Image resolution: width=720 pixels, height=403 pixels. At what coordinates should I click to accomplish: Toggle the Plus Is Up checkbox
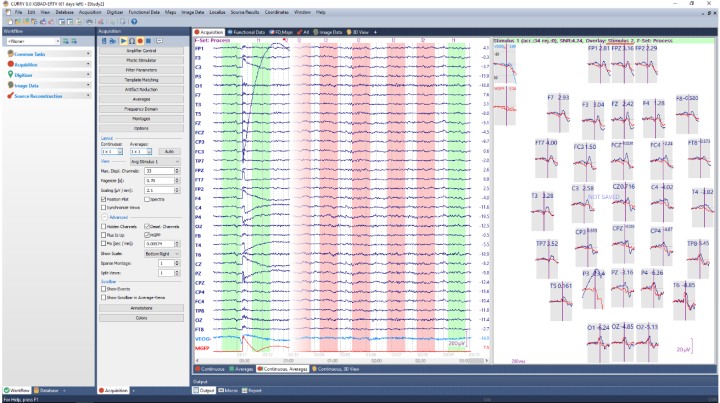103,235
